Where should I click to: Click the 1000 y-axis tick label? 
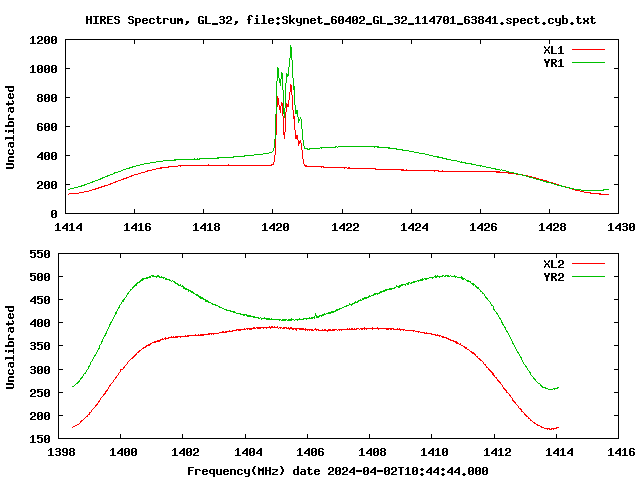pos(43,69)
